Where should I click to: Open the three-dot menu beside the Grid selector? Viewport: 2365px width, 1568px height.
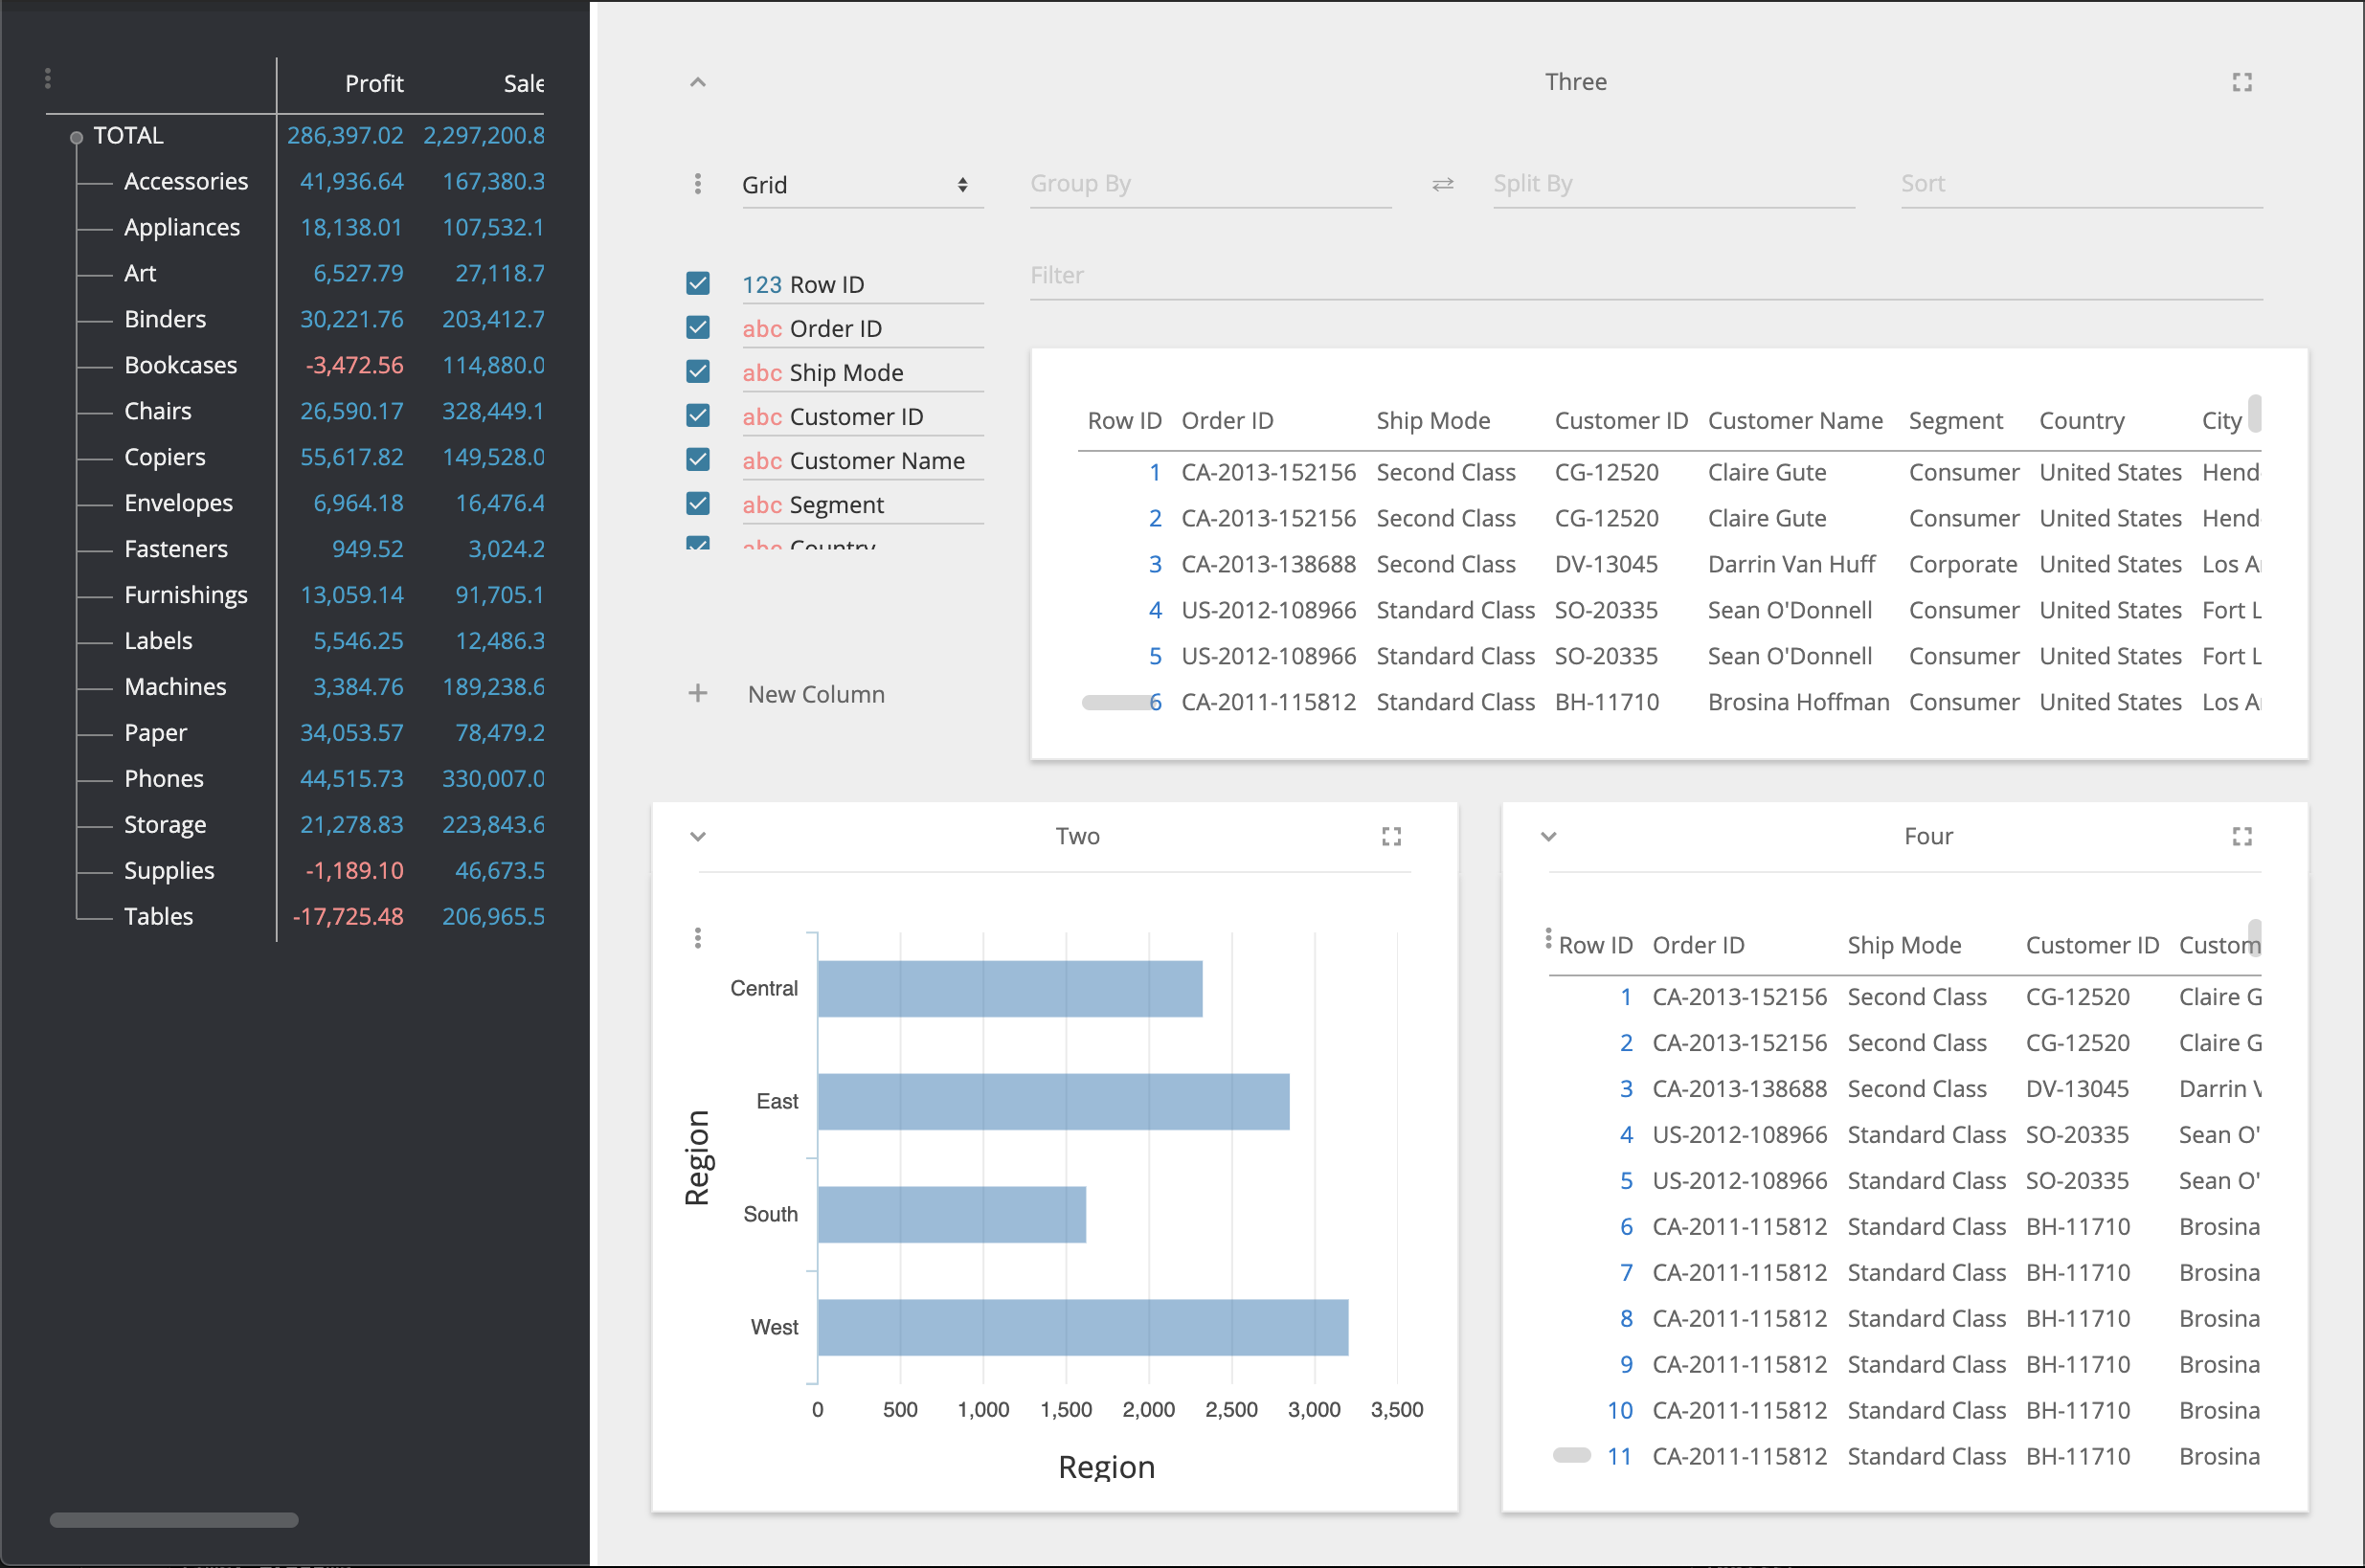(697, 184)
